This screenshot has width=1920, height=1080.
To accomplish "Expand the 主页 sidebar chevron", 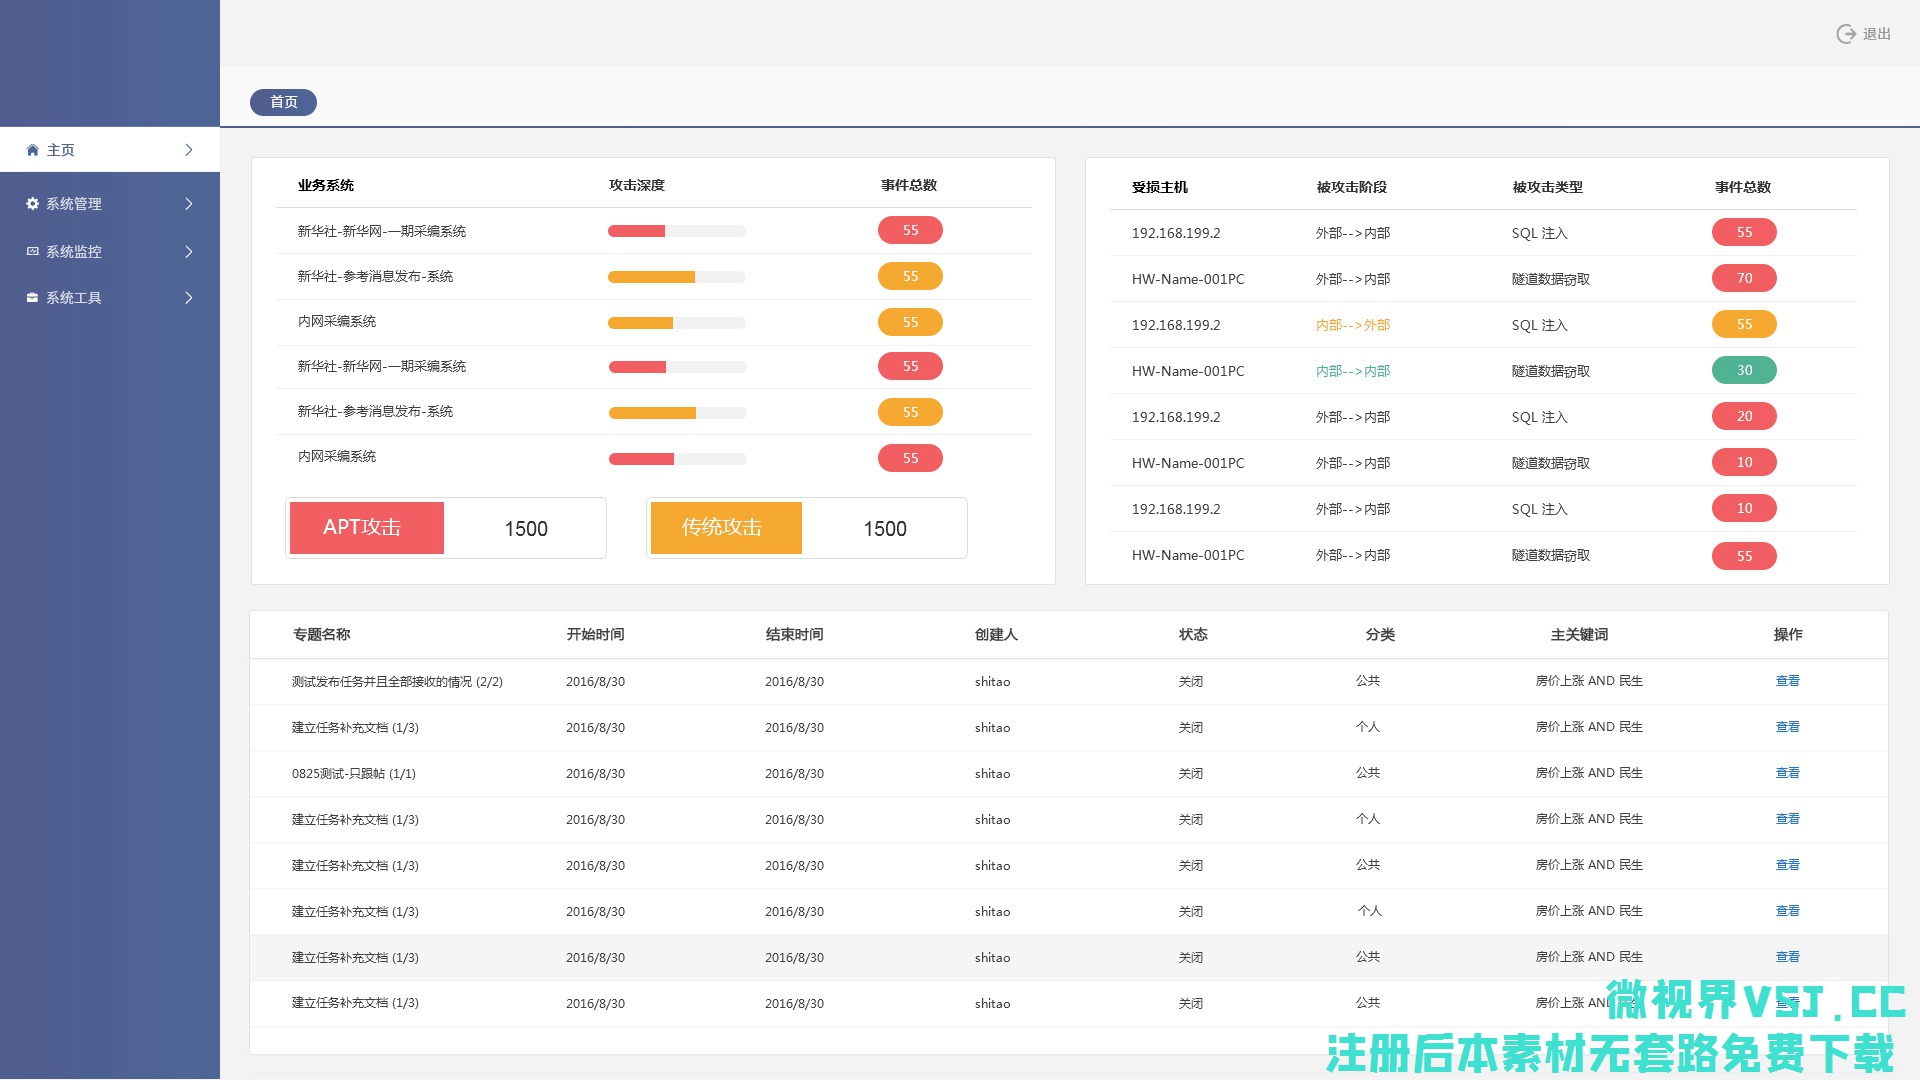I will coord(188,150).
